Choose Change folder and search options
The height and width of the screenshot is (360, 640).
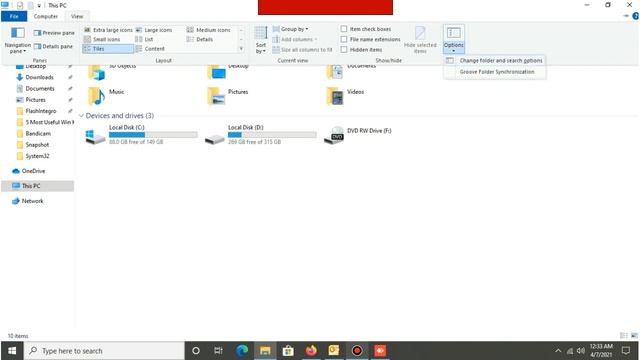pyautogui.click(x=495, y=60)
